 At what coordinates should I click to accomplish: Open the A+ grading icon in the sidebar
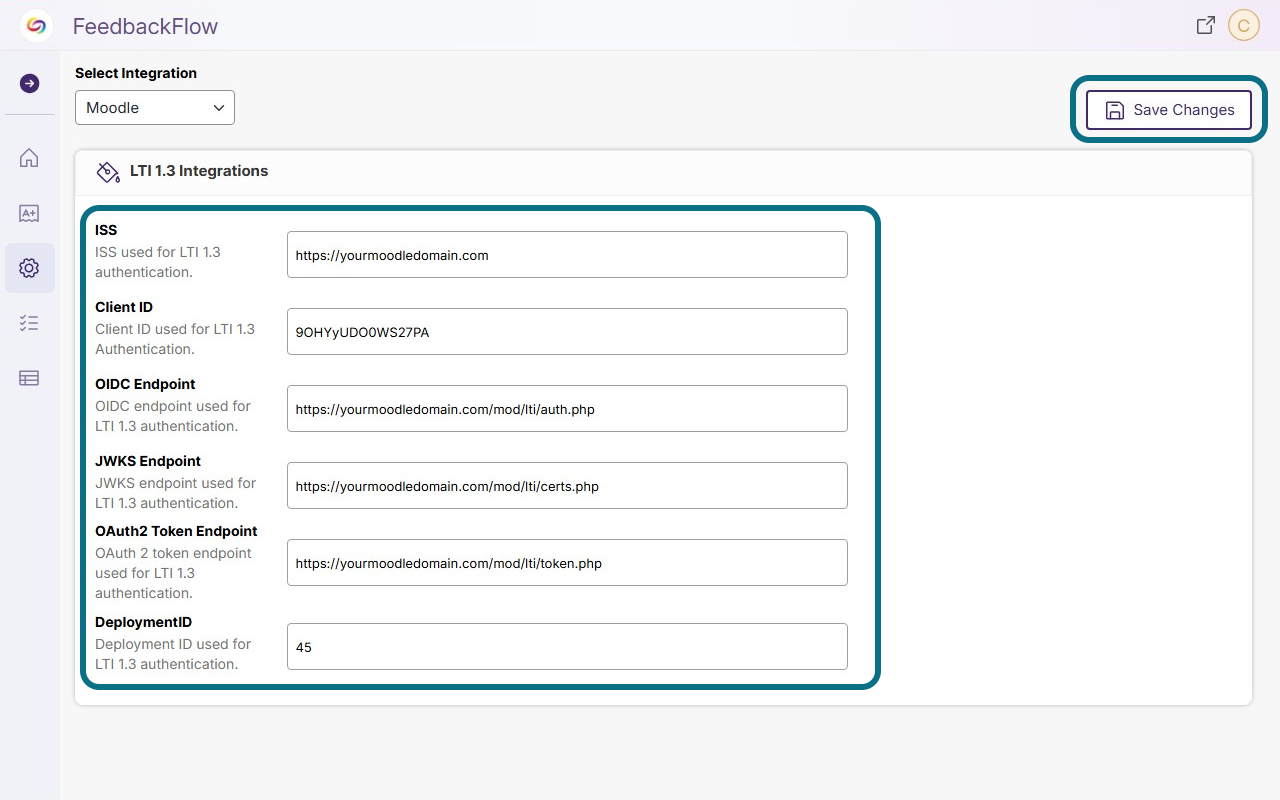[x=29, y=213]
